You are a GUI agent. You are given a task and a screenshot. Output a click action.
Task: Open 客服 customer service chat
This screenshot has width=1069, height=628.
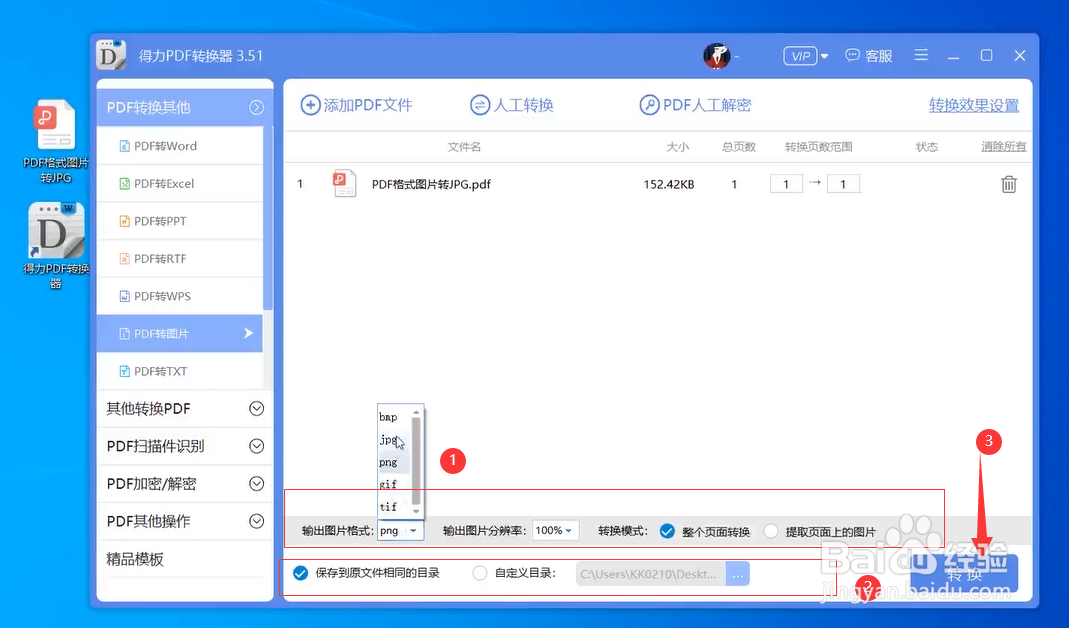click(869, 56)
